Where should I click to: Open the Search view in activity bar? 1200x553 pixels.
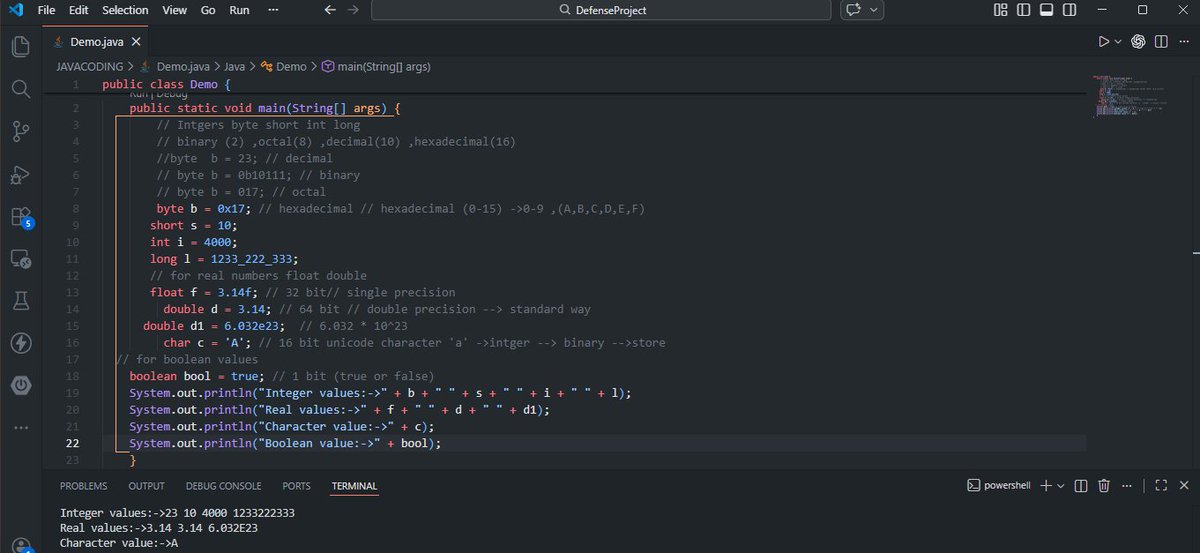coord(20,88)
